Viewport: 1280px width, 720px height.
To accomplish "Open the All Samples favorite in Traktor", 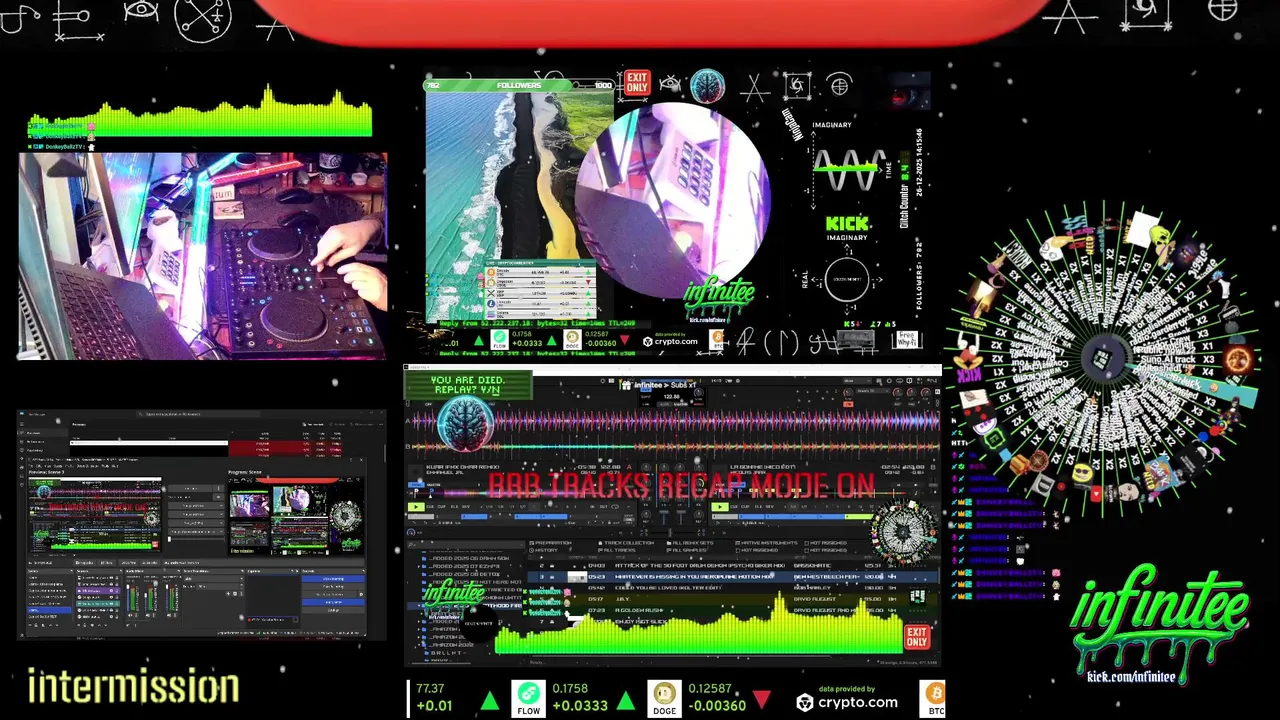I will click(x=686, y=550).
